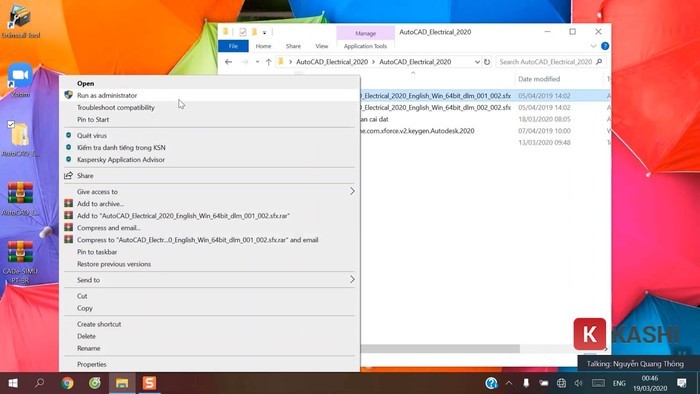Open Google Chrome from the taskbar

coord(67,383)
